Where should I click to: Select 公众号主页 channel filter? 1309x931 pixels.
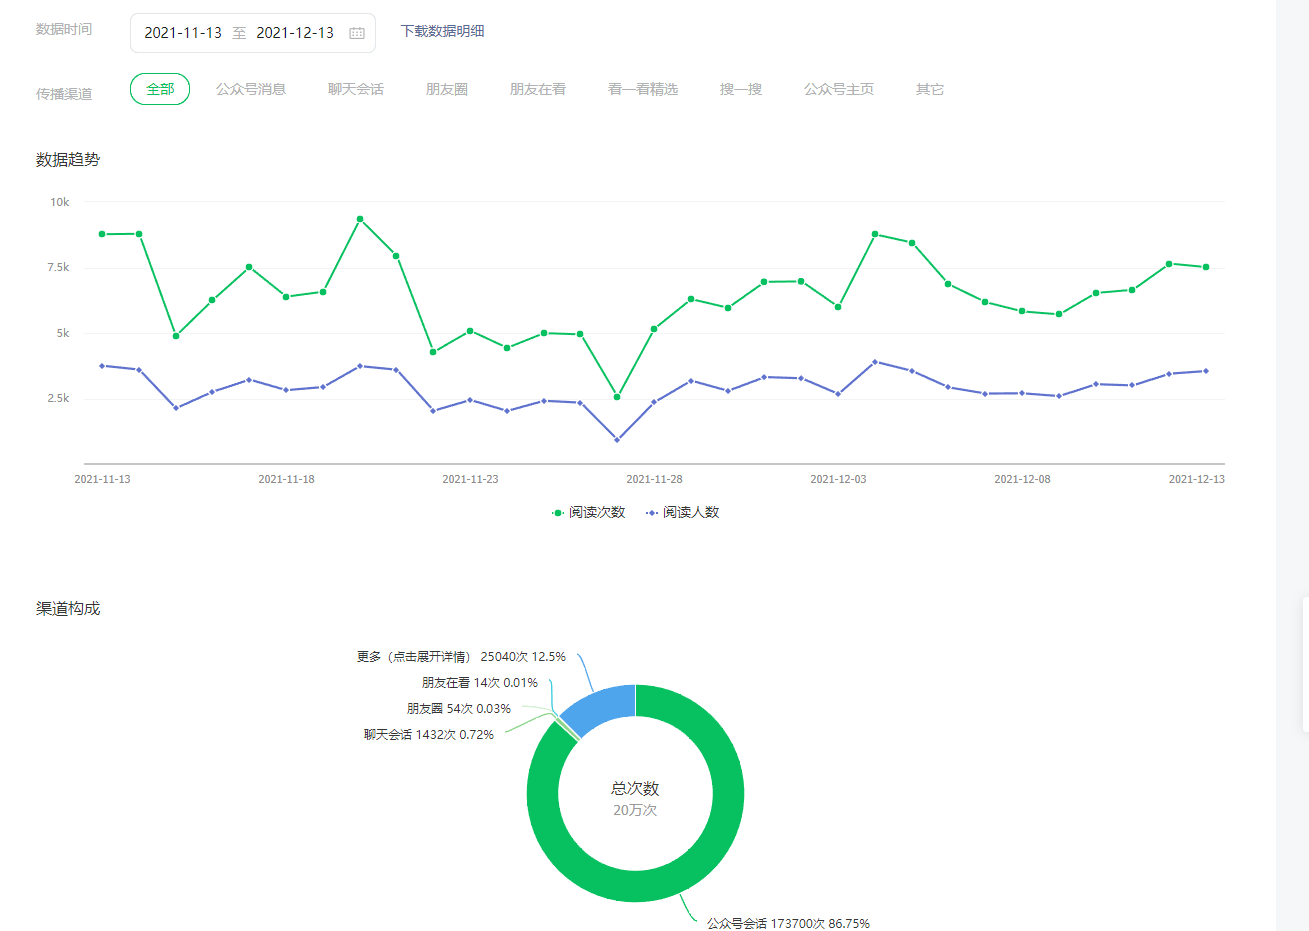[x=839, y=89]
